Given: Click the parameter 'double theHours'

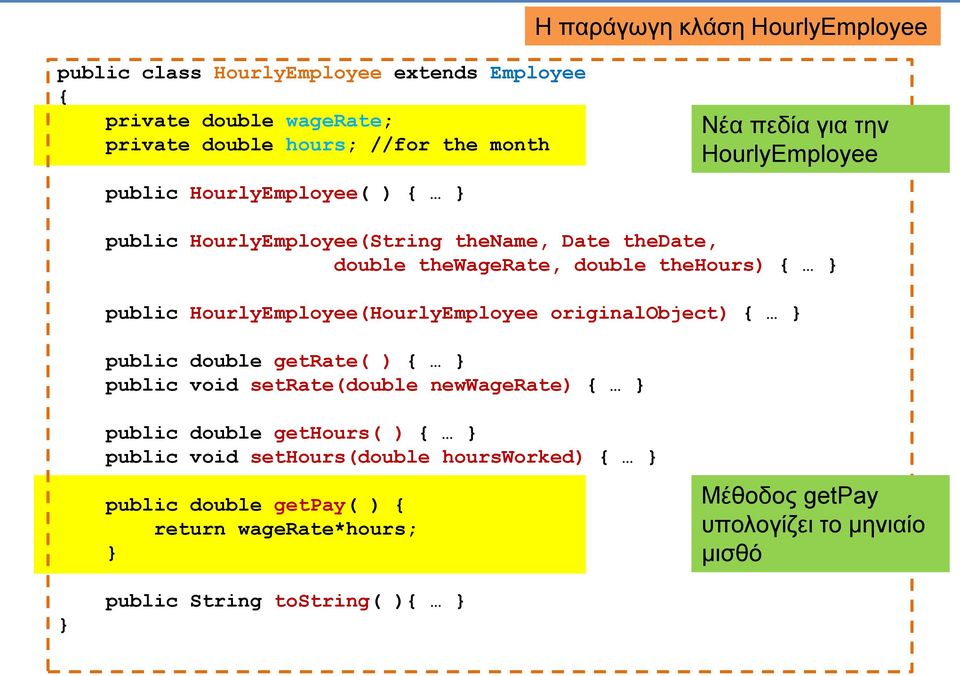Looking at the screenshot, I should click(663, 265).
